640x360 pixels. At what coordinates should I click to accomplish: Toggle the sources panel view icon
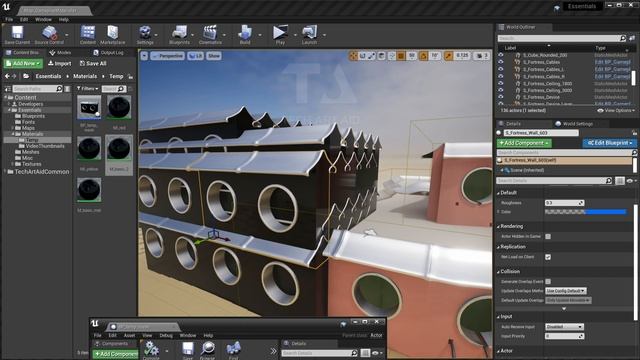[7, 89]
